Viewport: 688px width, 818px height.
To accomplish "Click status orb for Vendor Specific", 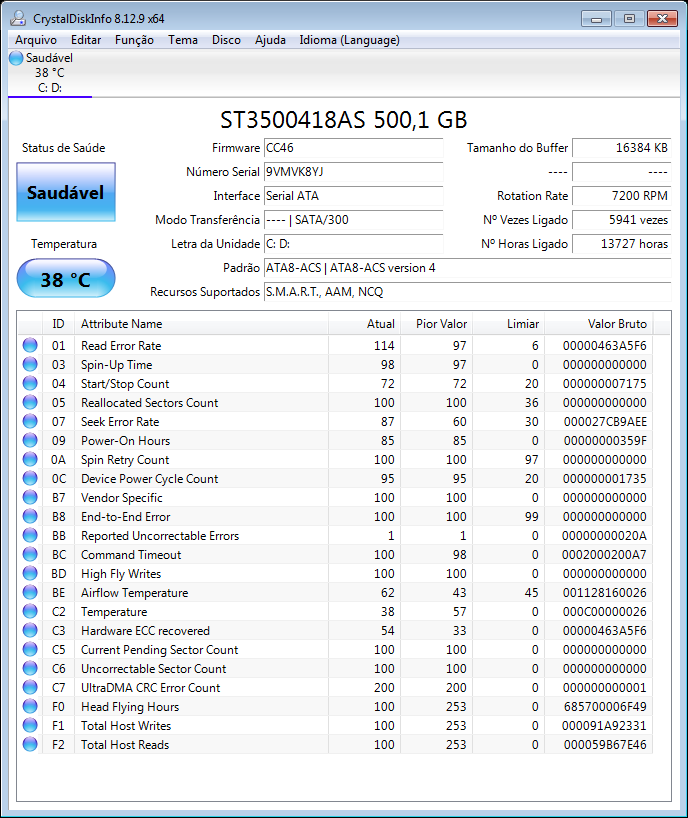I will point(30,497).
